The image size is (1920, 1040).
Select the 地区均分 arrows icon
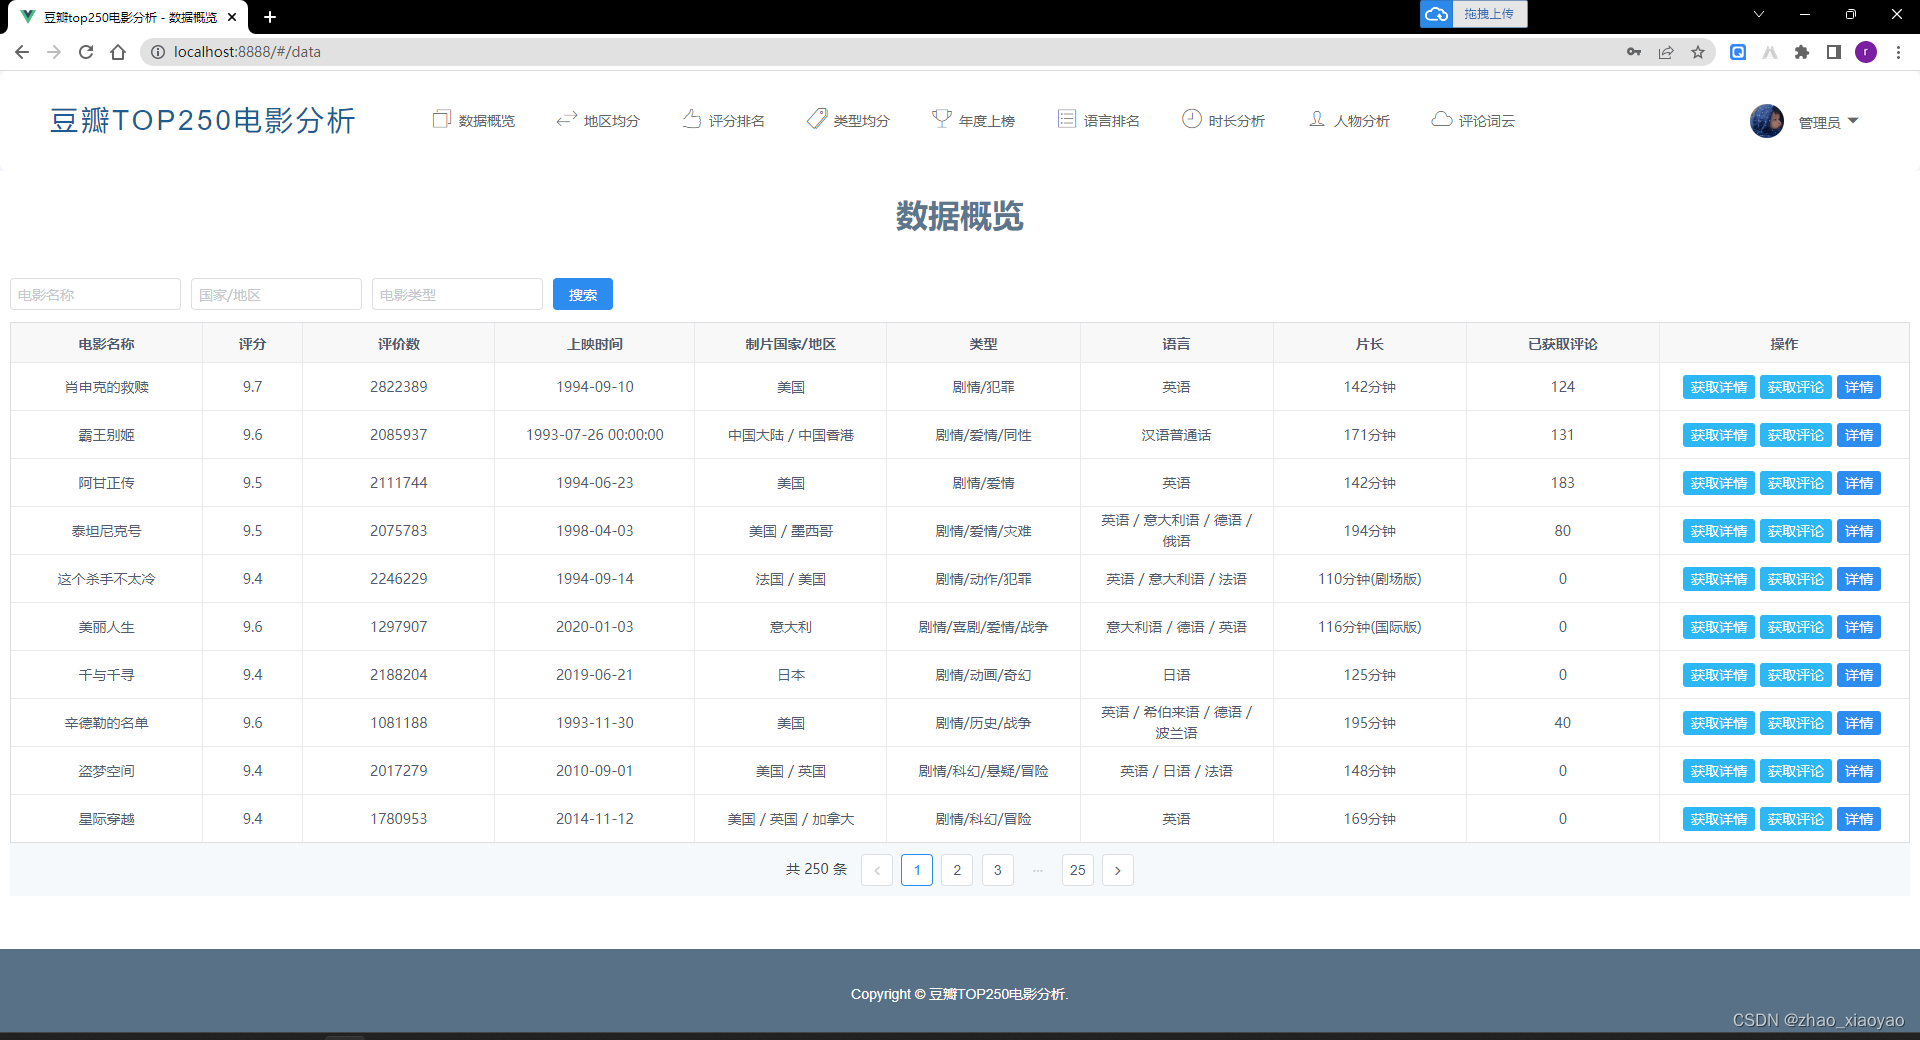565,119
